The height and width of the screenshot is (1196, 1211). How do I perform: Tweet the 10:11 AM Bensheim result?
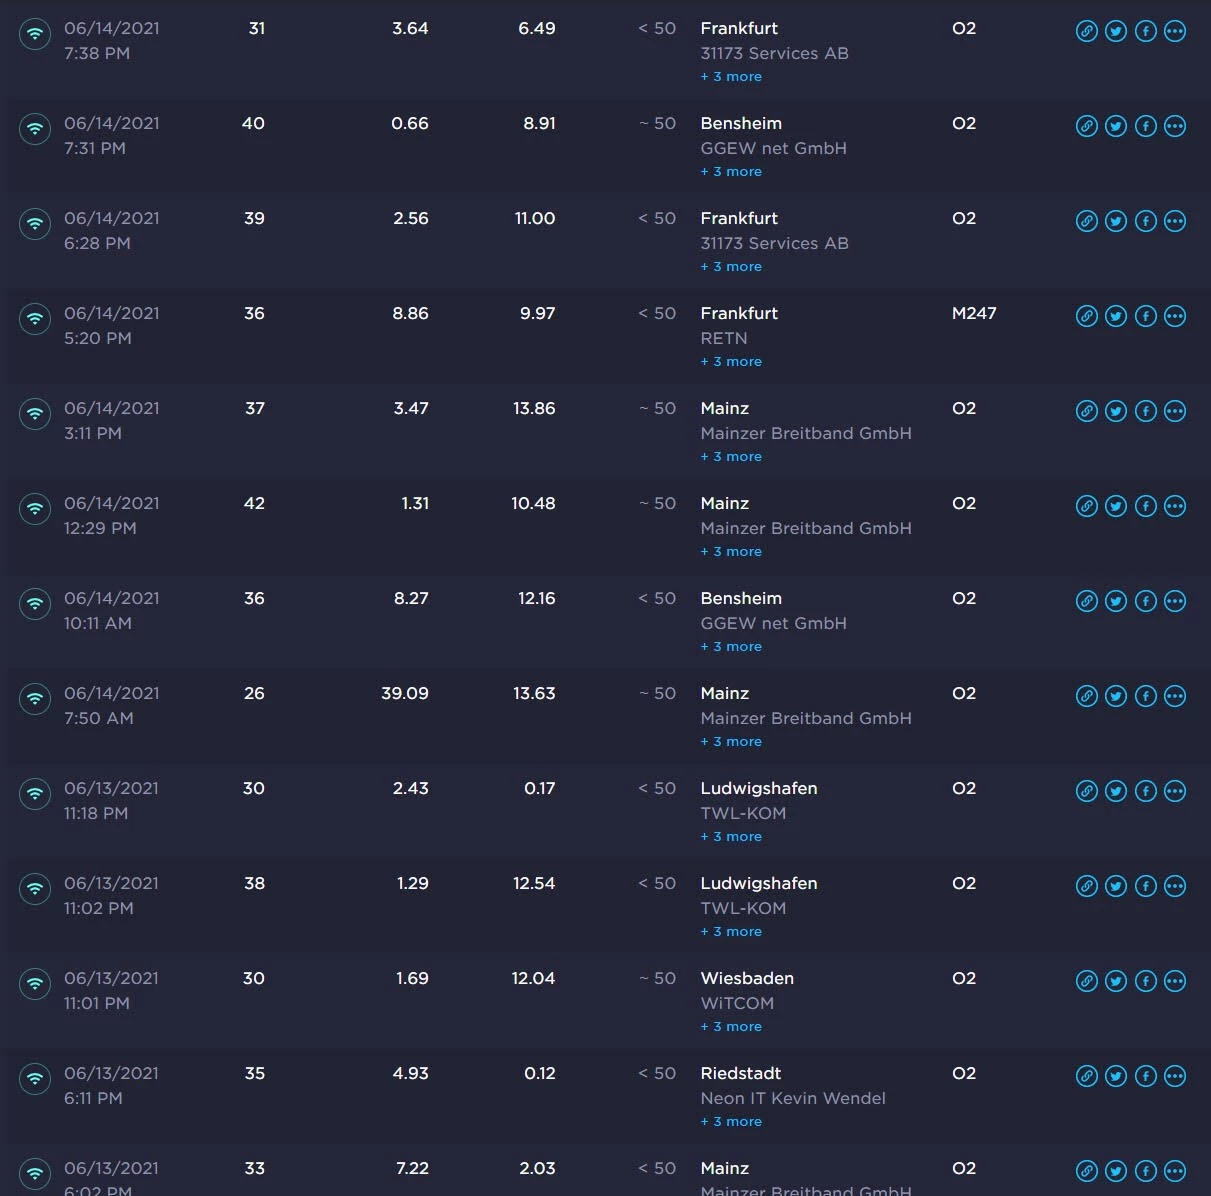pyautogui.click(x=1116, y=601)
